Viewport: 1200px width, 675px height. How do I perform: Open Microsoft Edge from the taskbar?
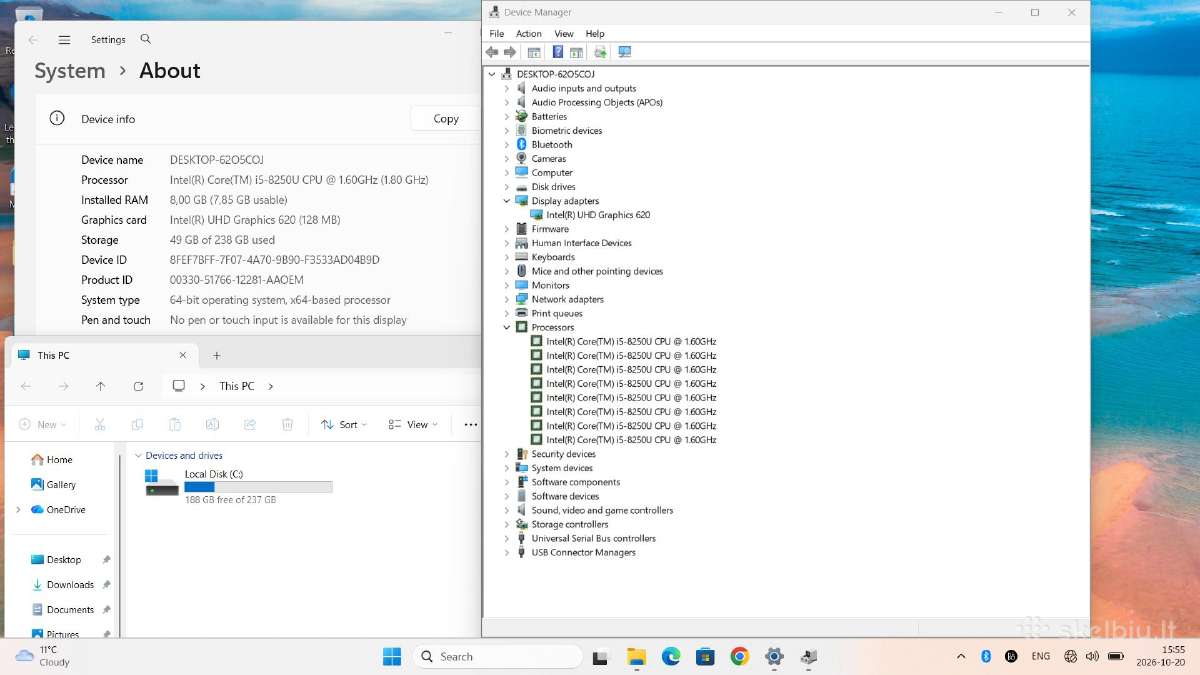click(x=671, y=656)
